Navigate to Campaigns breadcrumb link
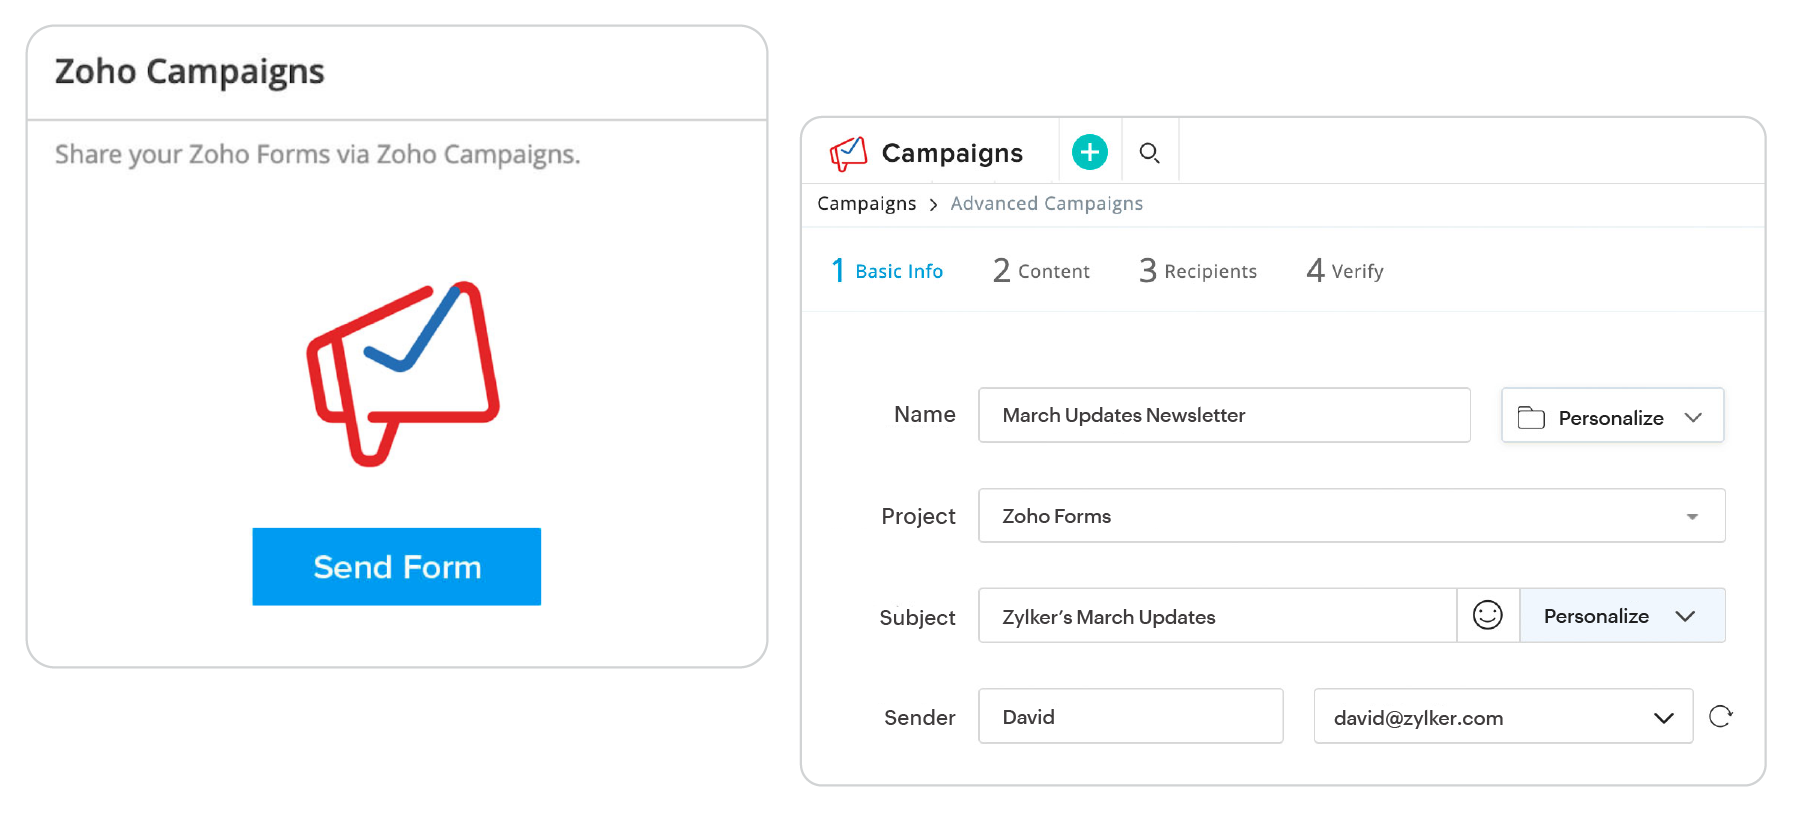This screenshot has height=825, width=1803. [866, 204]
